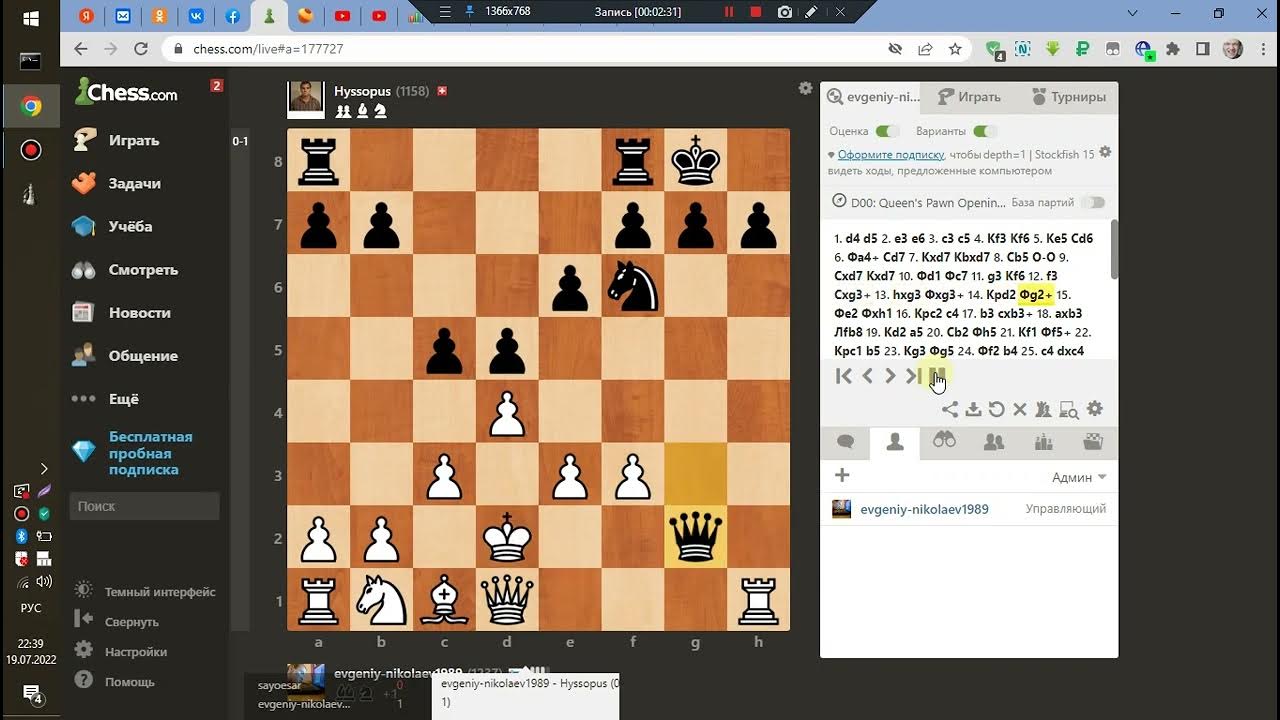
Task: Open the board magnifier search icon
Action: pyautogui.click(x=1068, y=409)
